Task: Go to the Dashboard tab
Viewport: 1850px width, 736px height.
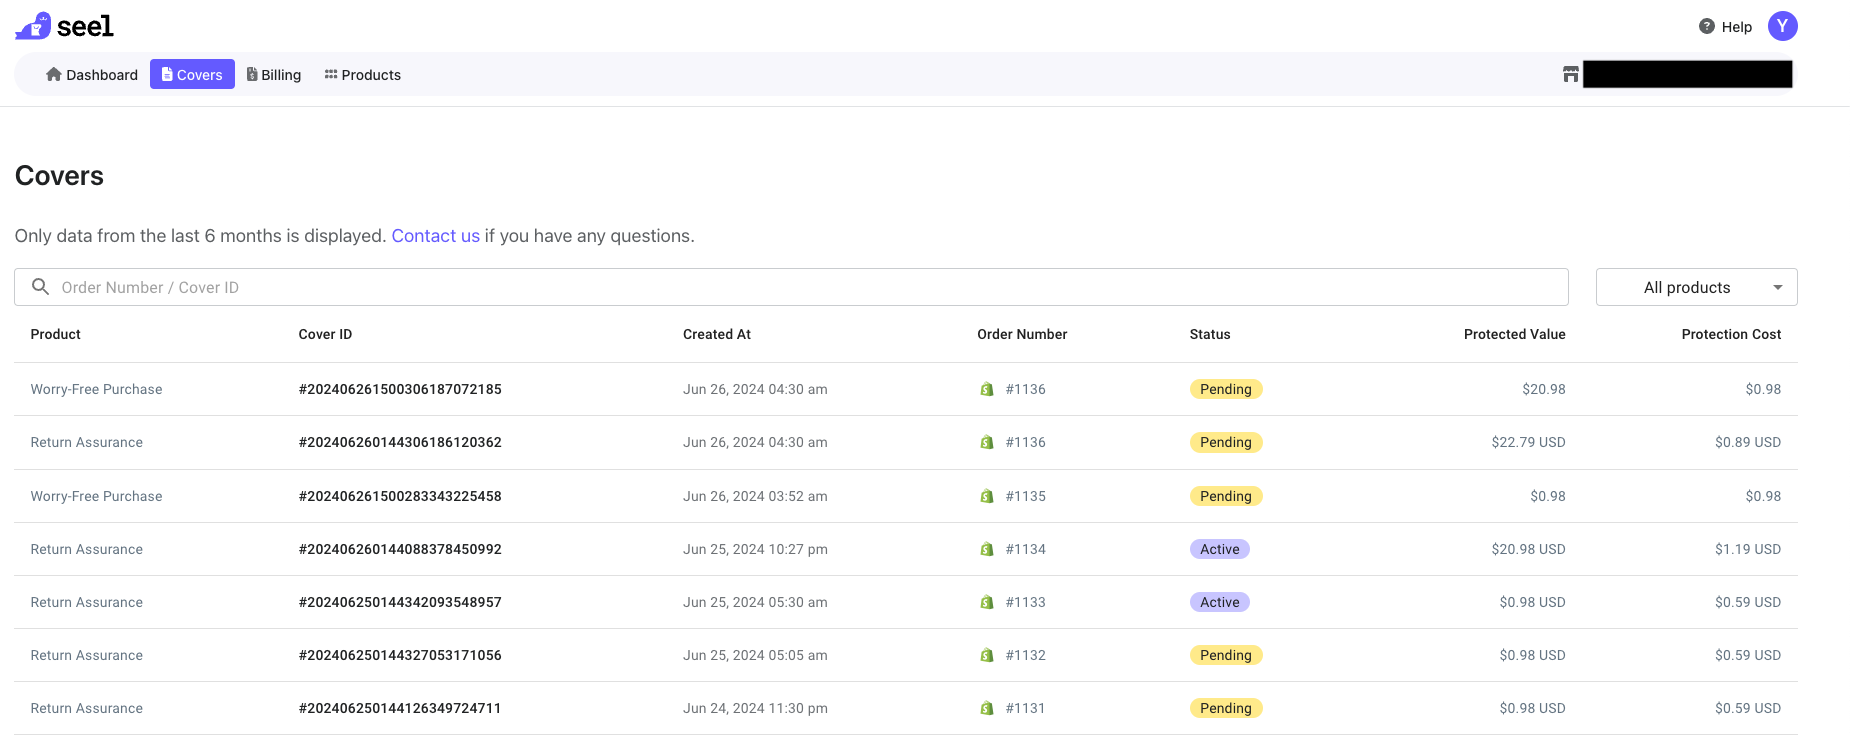Action: tap(92, 75)
